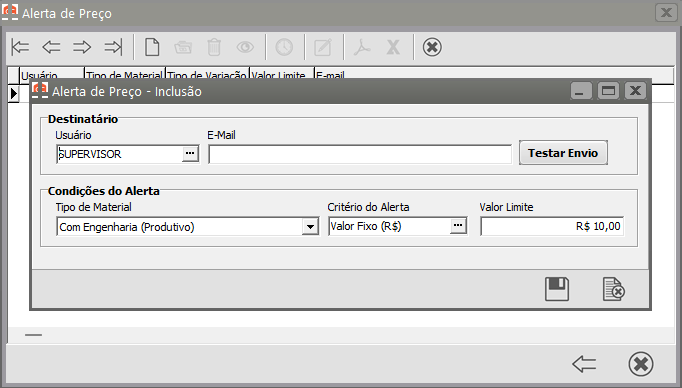
Task: Export to PDF toolbar icon
Action: (362, 47)
